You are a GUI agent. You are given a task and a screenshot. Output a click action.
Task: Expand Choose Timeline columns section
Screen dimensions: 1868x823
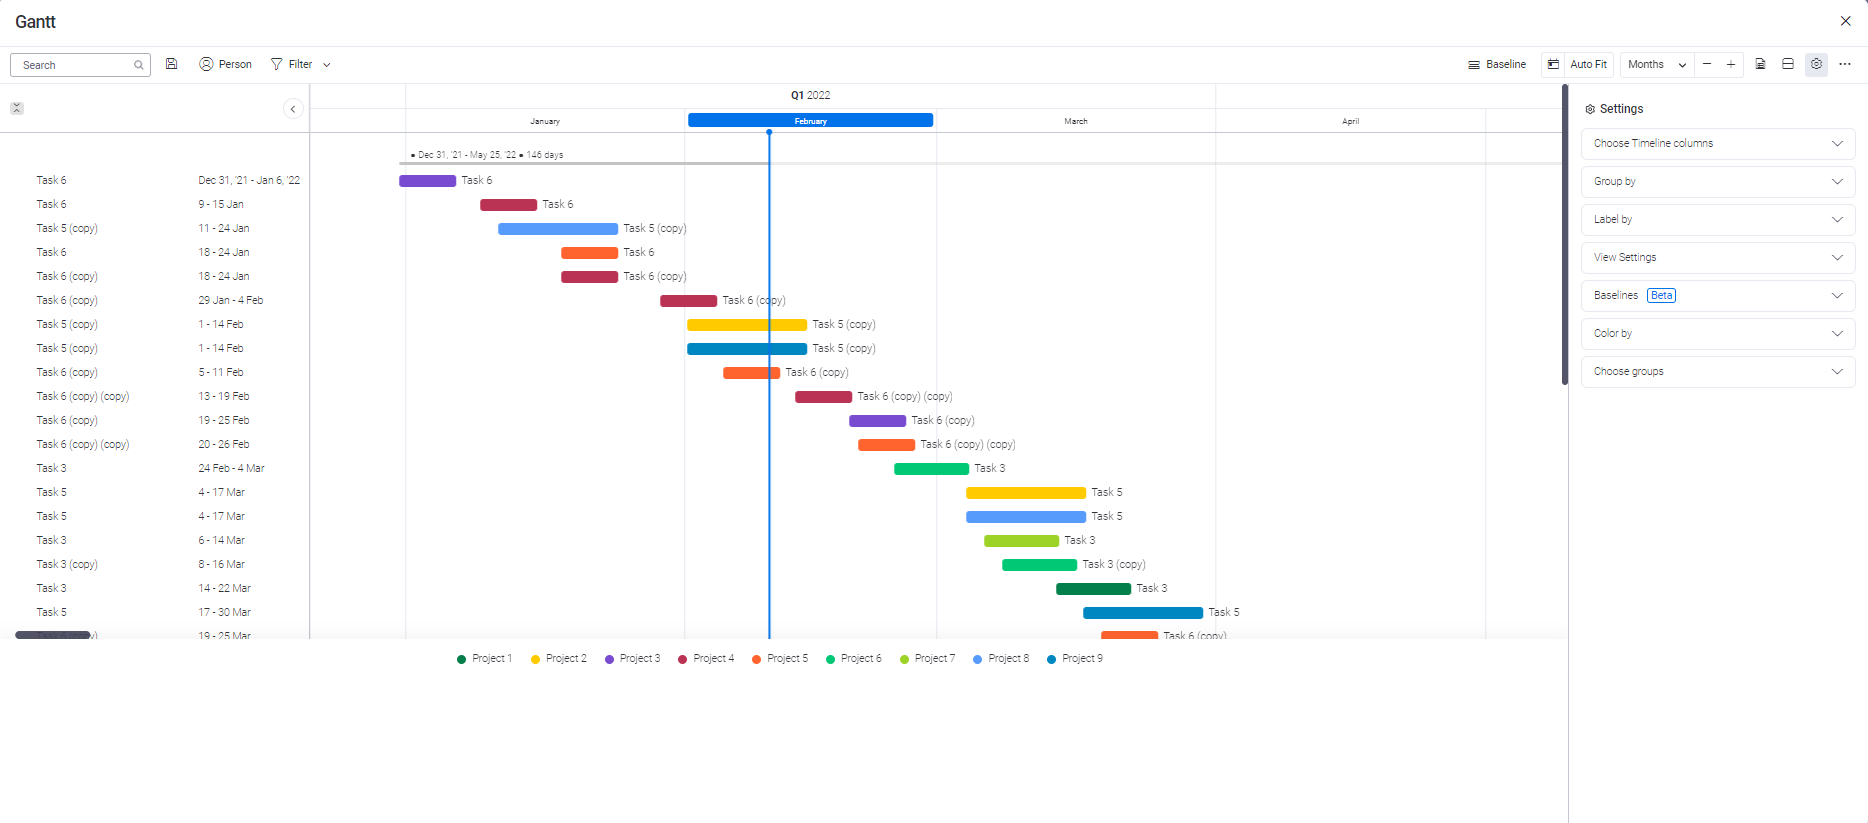(1718, 144)
